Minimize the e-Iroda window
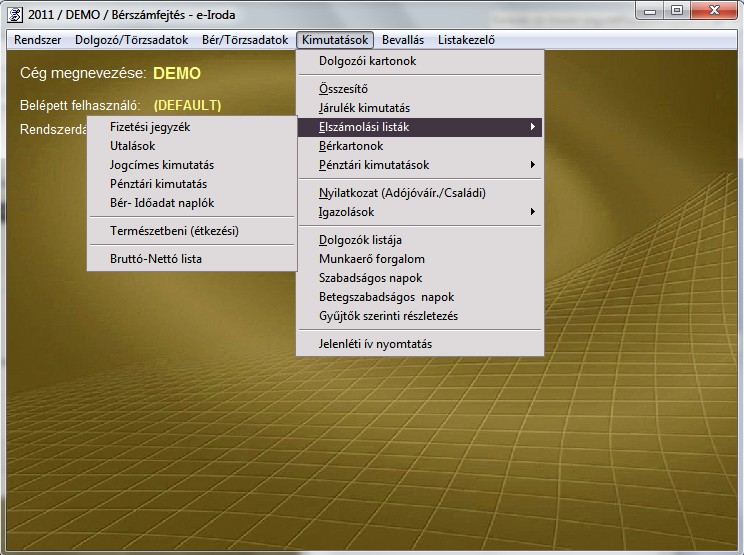 [653, 10]
